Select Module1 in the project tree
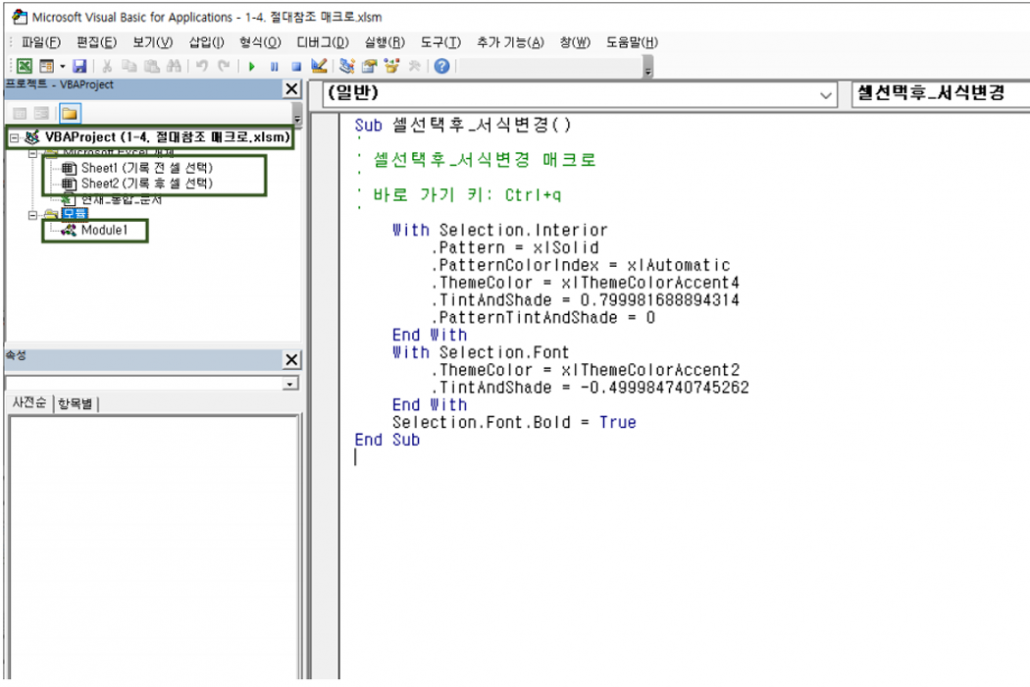Viewport: 1030px width, 687px height. click(104, 230)
